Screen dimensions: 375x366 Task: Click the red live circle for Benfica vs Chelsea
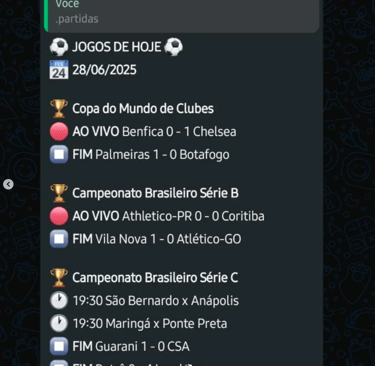(59, 132)
